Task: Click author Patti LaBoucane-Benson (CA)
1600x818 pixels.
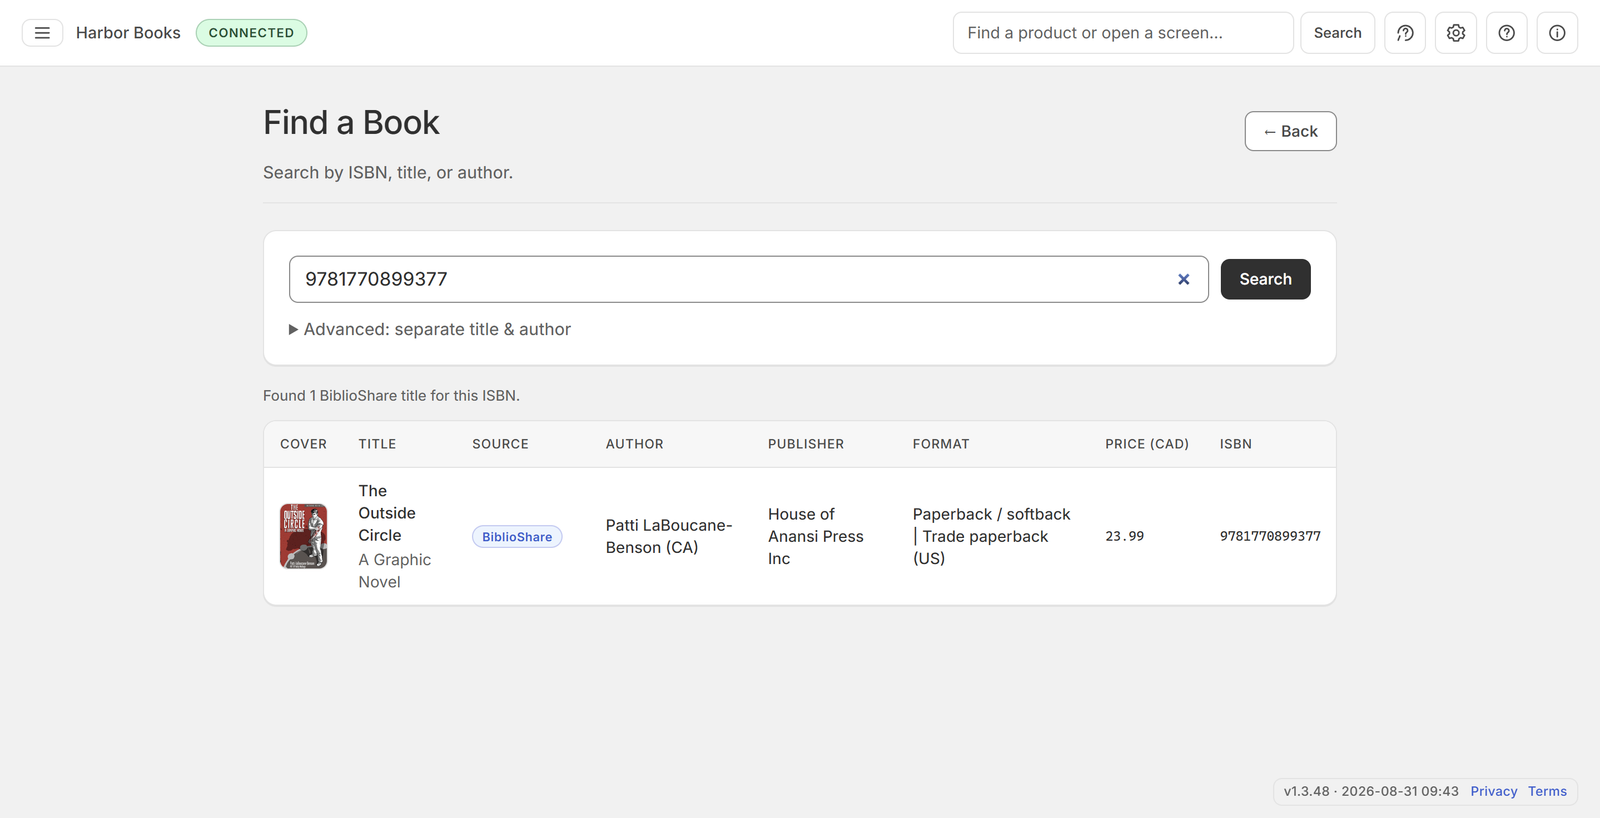Action: tap(669, 536)
